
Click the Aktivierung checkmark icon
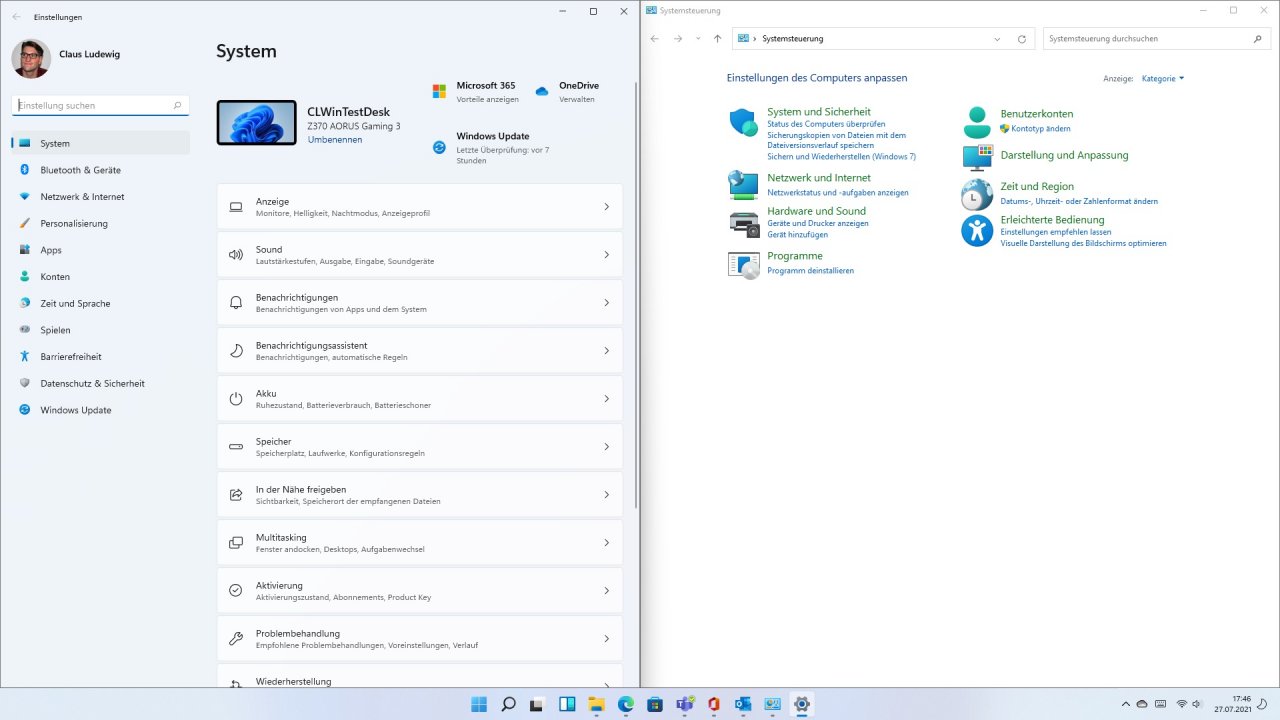click(x=236, y=591)
